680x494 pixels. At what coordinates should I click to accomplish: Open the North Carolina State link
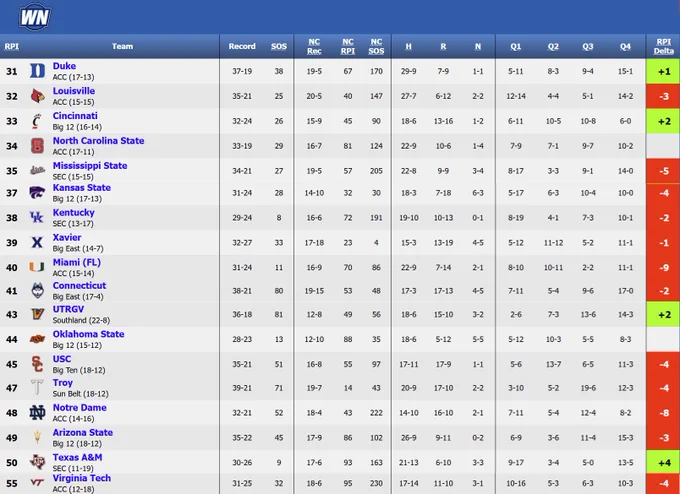click(98, 141)
